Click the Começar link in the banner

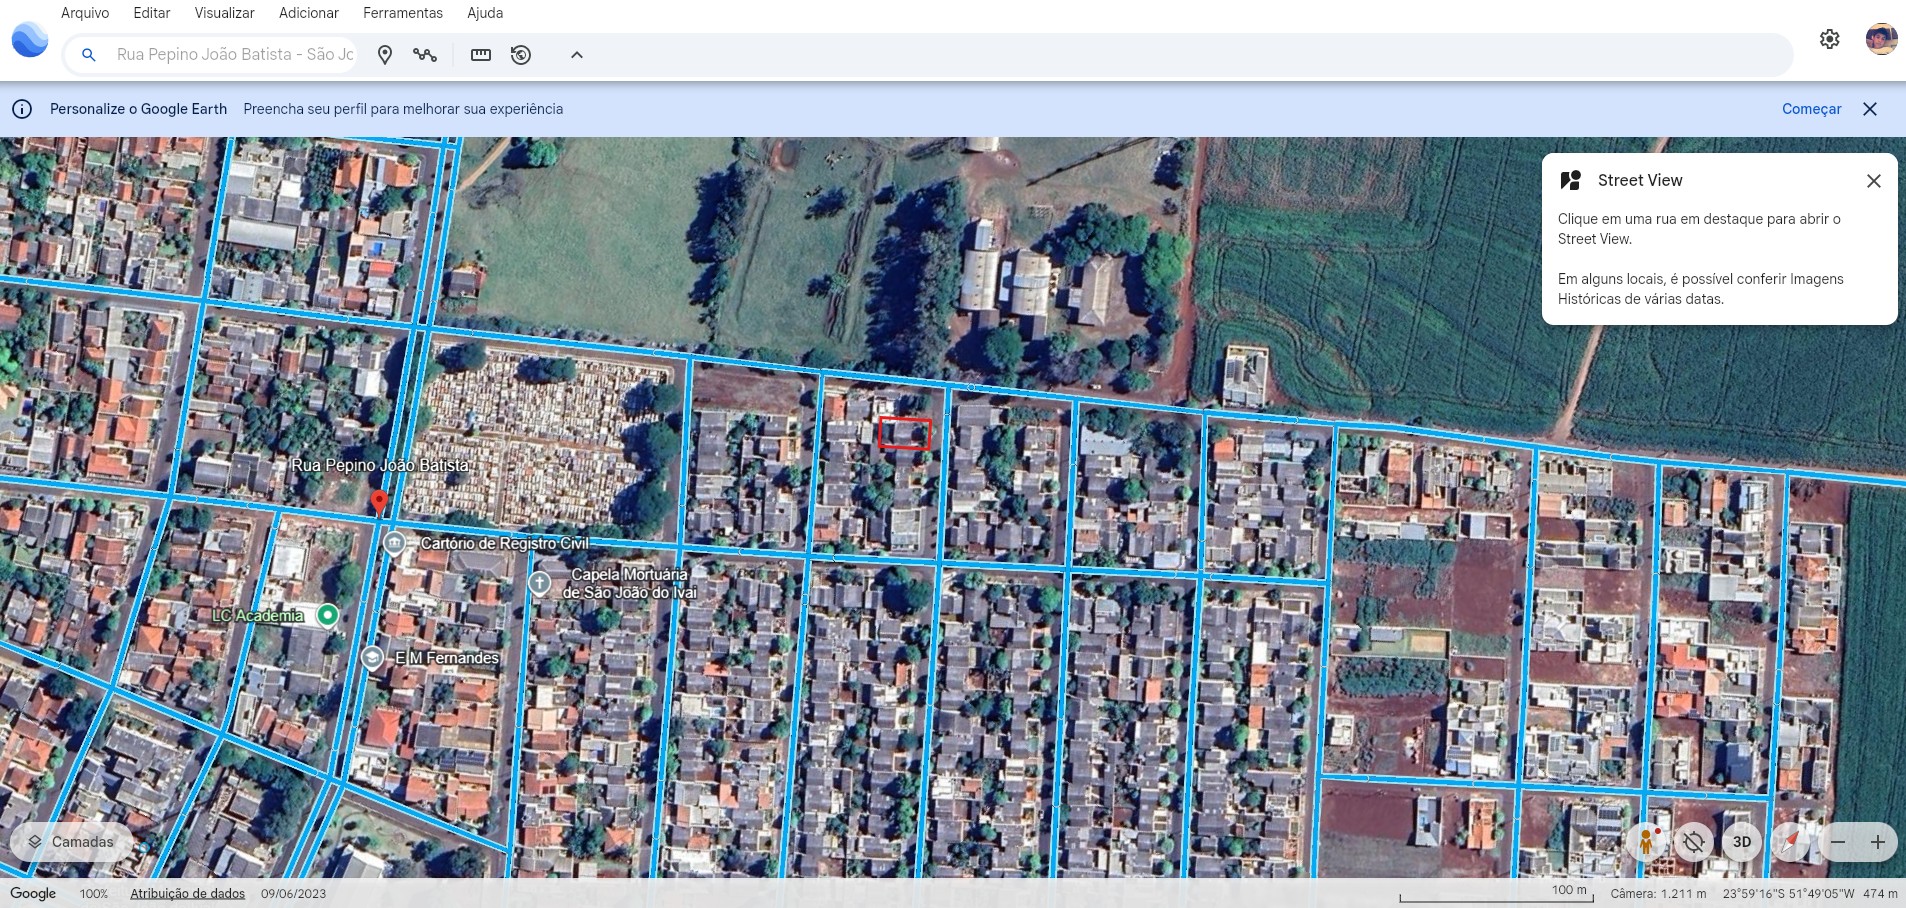[x=1811, y=109]
